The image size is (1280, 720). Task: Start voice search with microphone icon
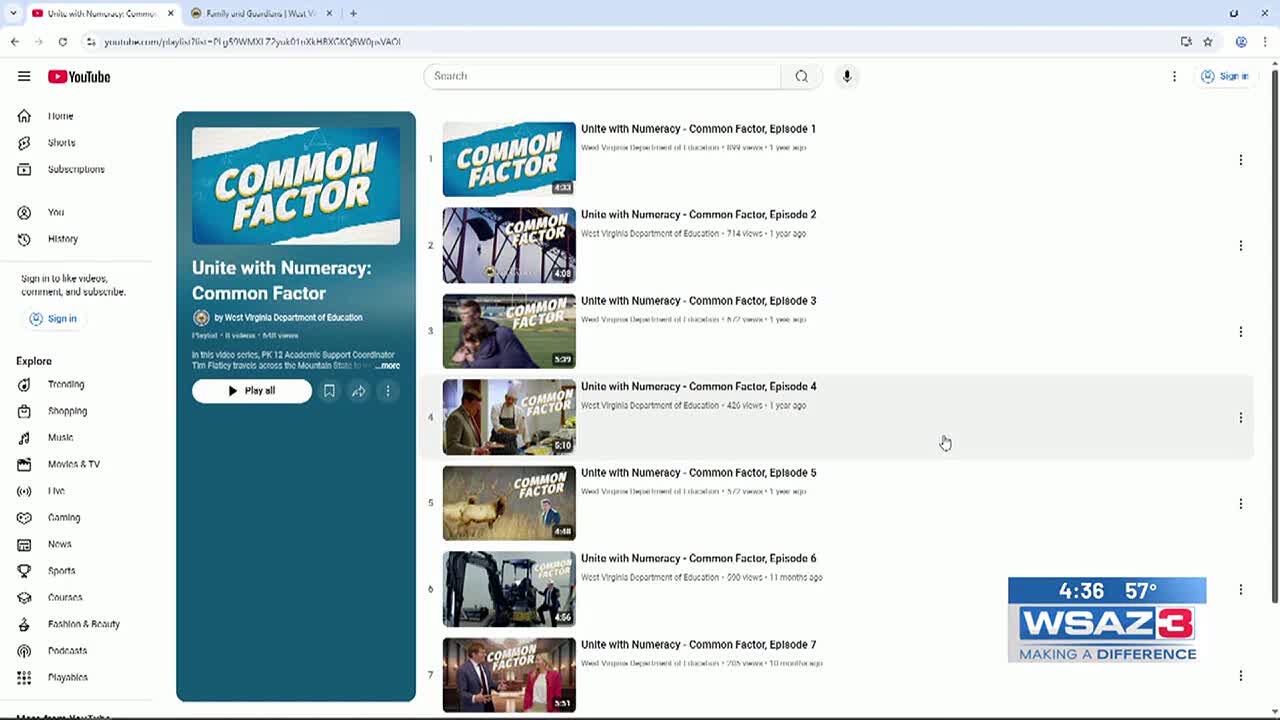pos(846,76)
